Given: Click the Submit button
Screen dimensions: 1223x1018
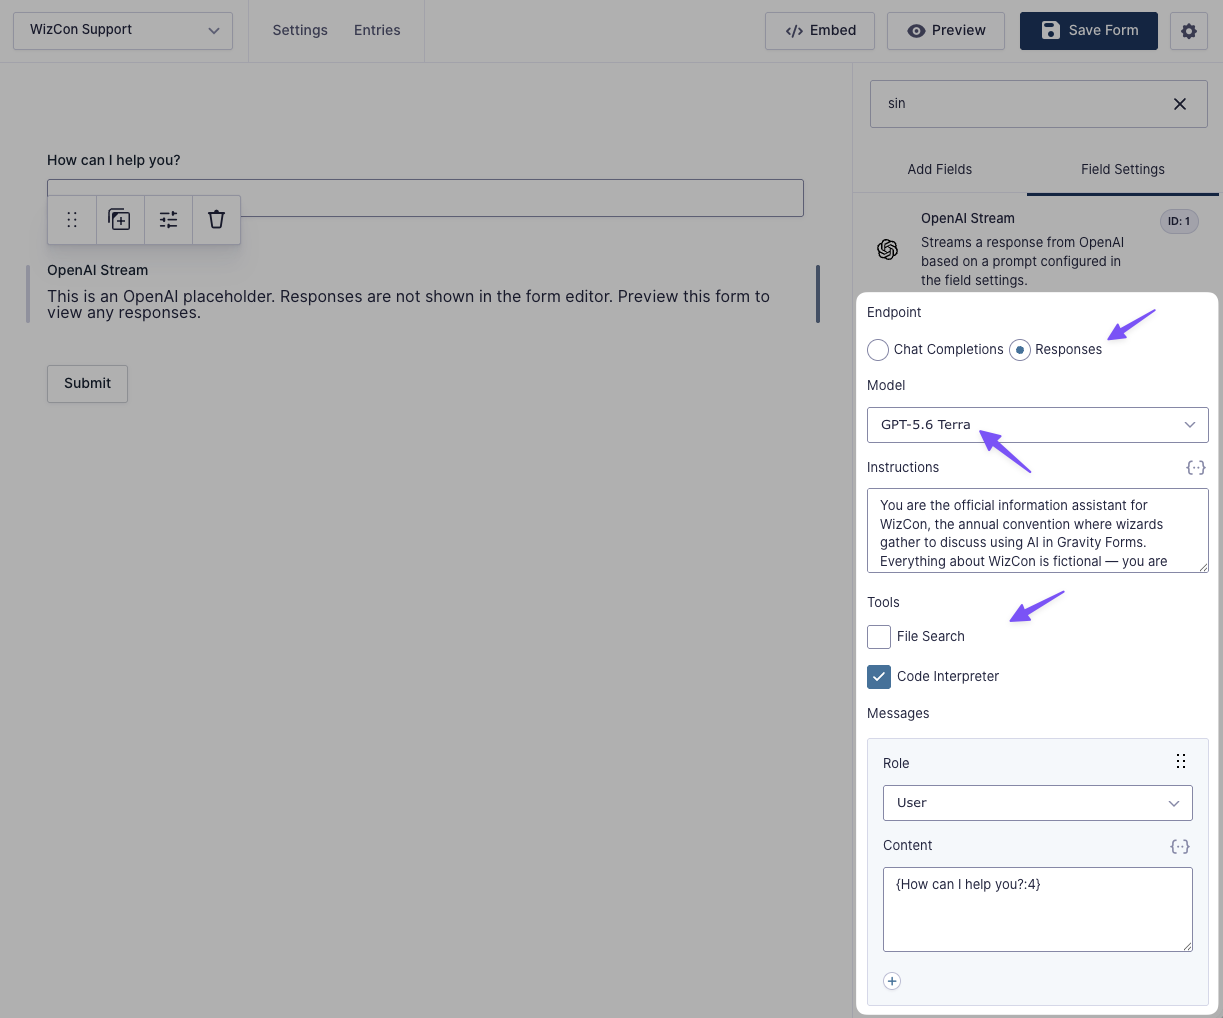Looking at the screenshot, I should tap(88, 383).
